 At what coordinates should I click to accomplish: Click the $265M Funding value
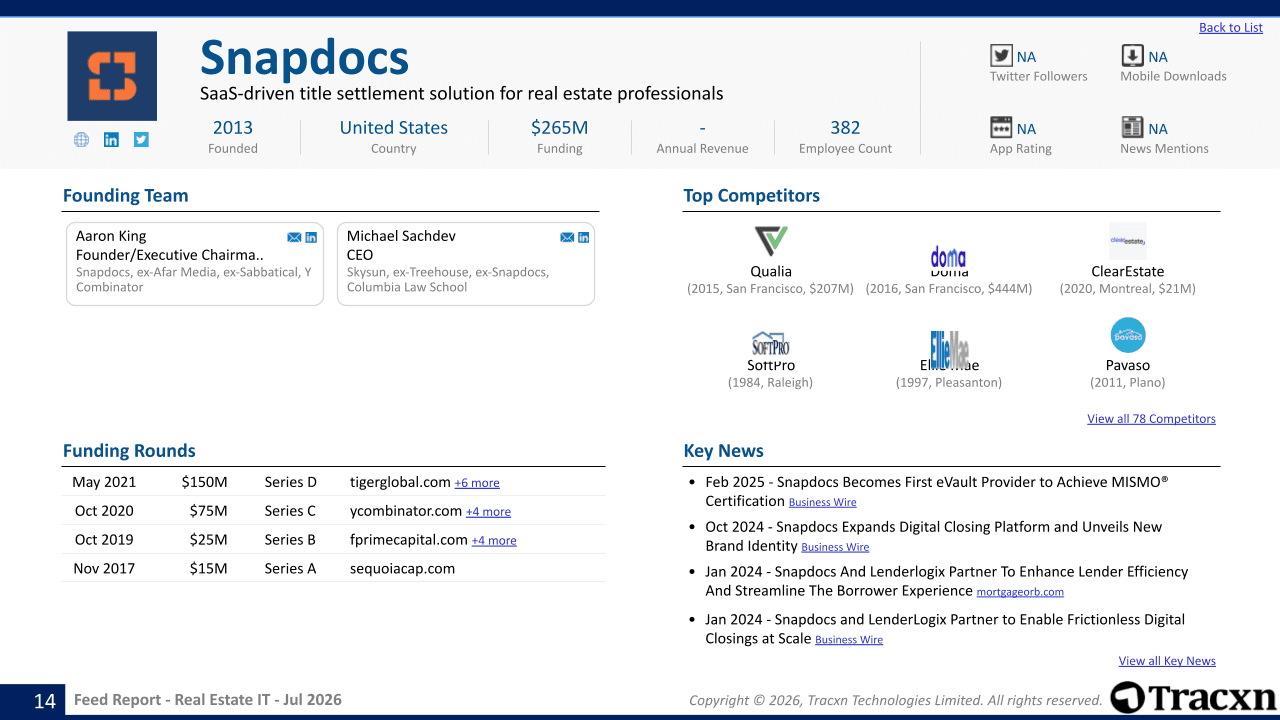click(559, 127)
